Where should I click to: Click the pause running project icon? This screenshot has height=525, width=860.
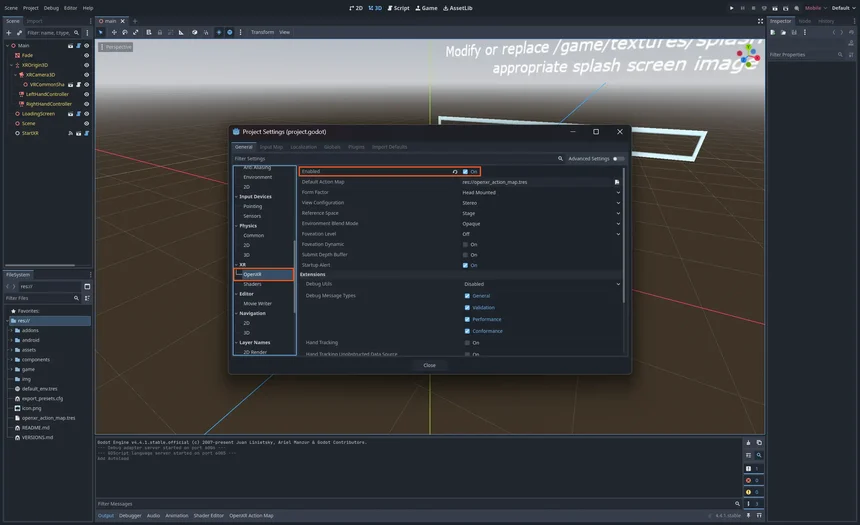(x=743, y=8)
